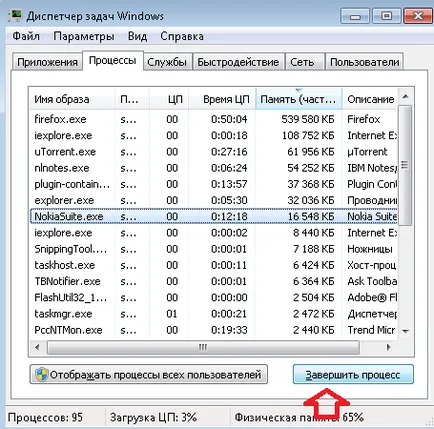This screenshot has width=434, height=429.
Task: Click the horizontal scrollbar right arrow
Action: [389, 347]
